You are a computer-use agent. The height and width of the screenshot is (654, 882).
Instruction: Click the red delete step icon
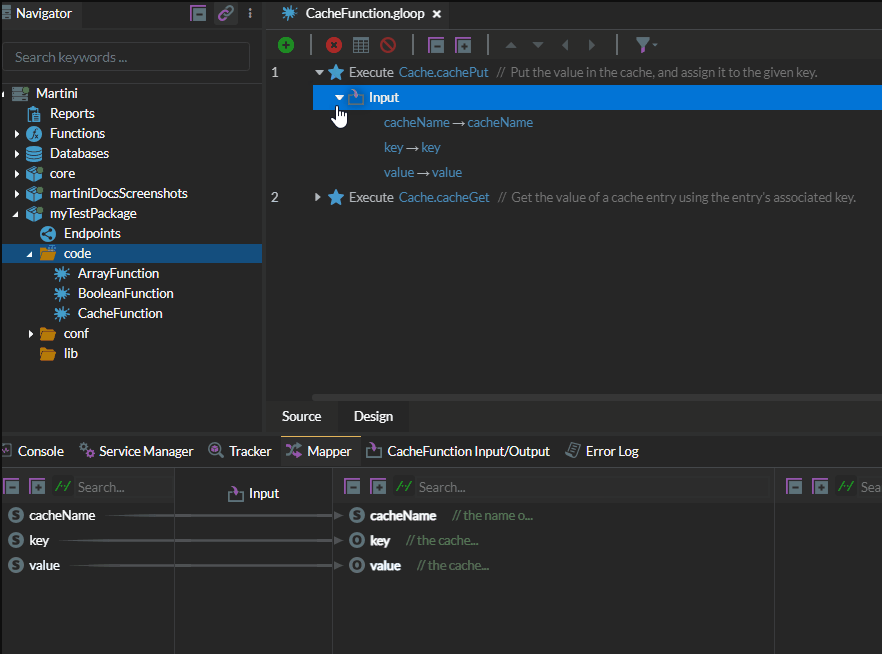[334, 45]
